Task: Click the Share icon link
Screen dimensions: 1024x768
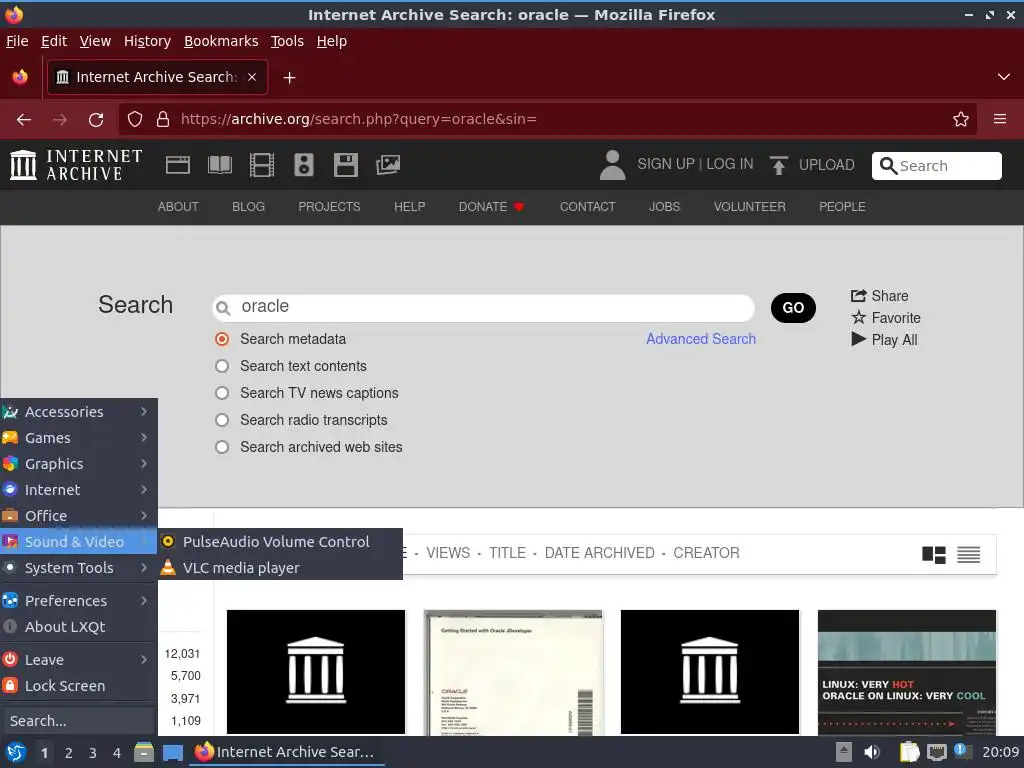Action: pyautogui.click(x=879, y=296)
